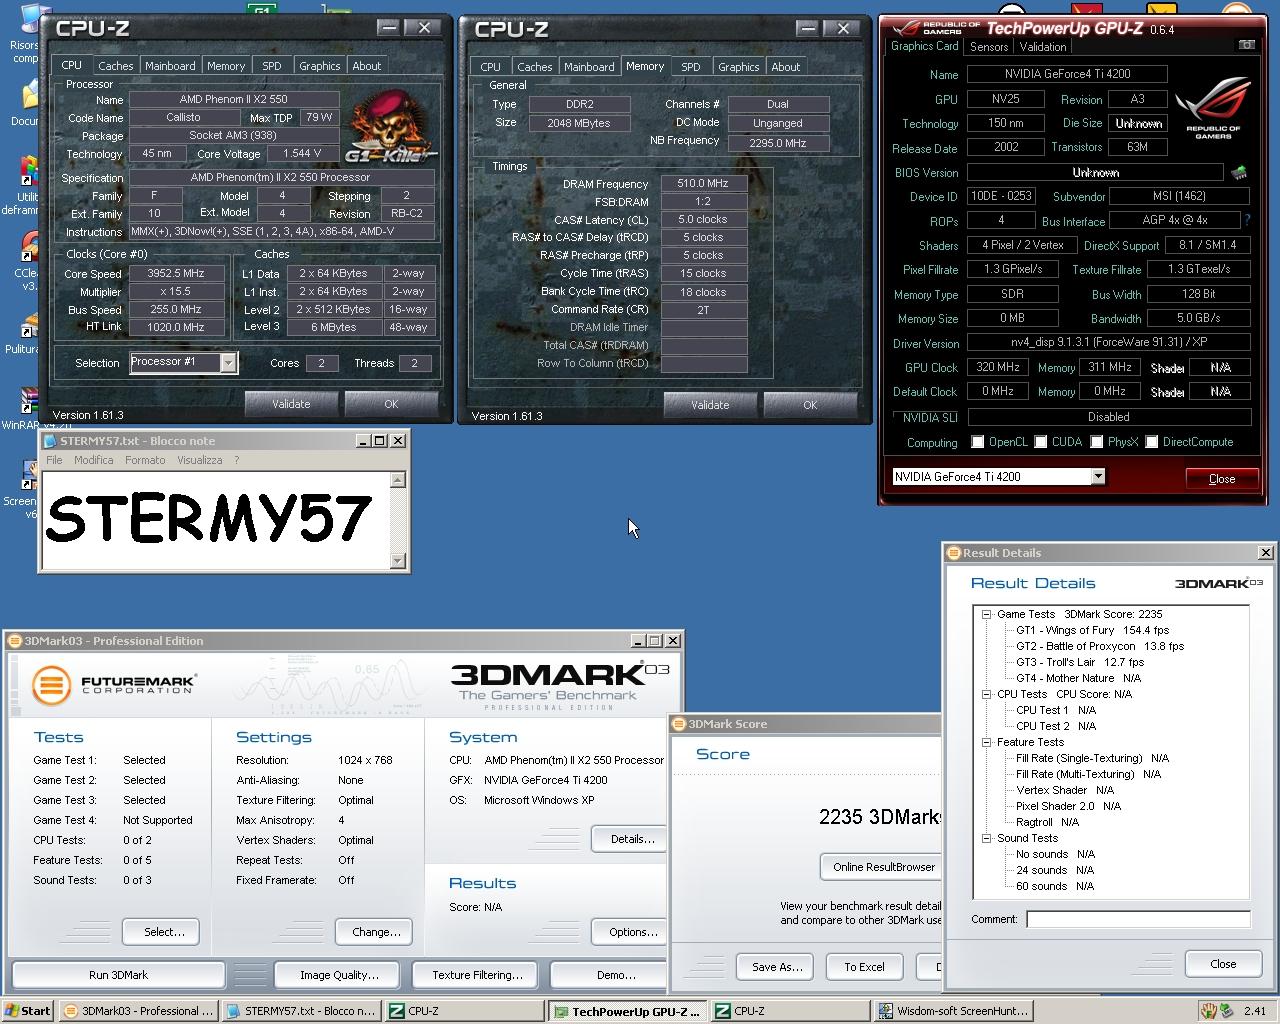Image resolution: width=1280 pixels, height=1024 pixels.
Task: Switch to the Sensors tab in GPU-Z
Action: (989, 47)
